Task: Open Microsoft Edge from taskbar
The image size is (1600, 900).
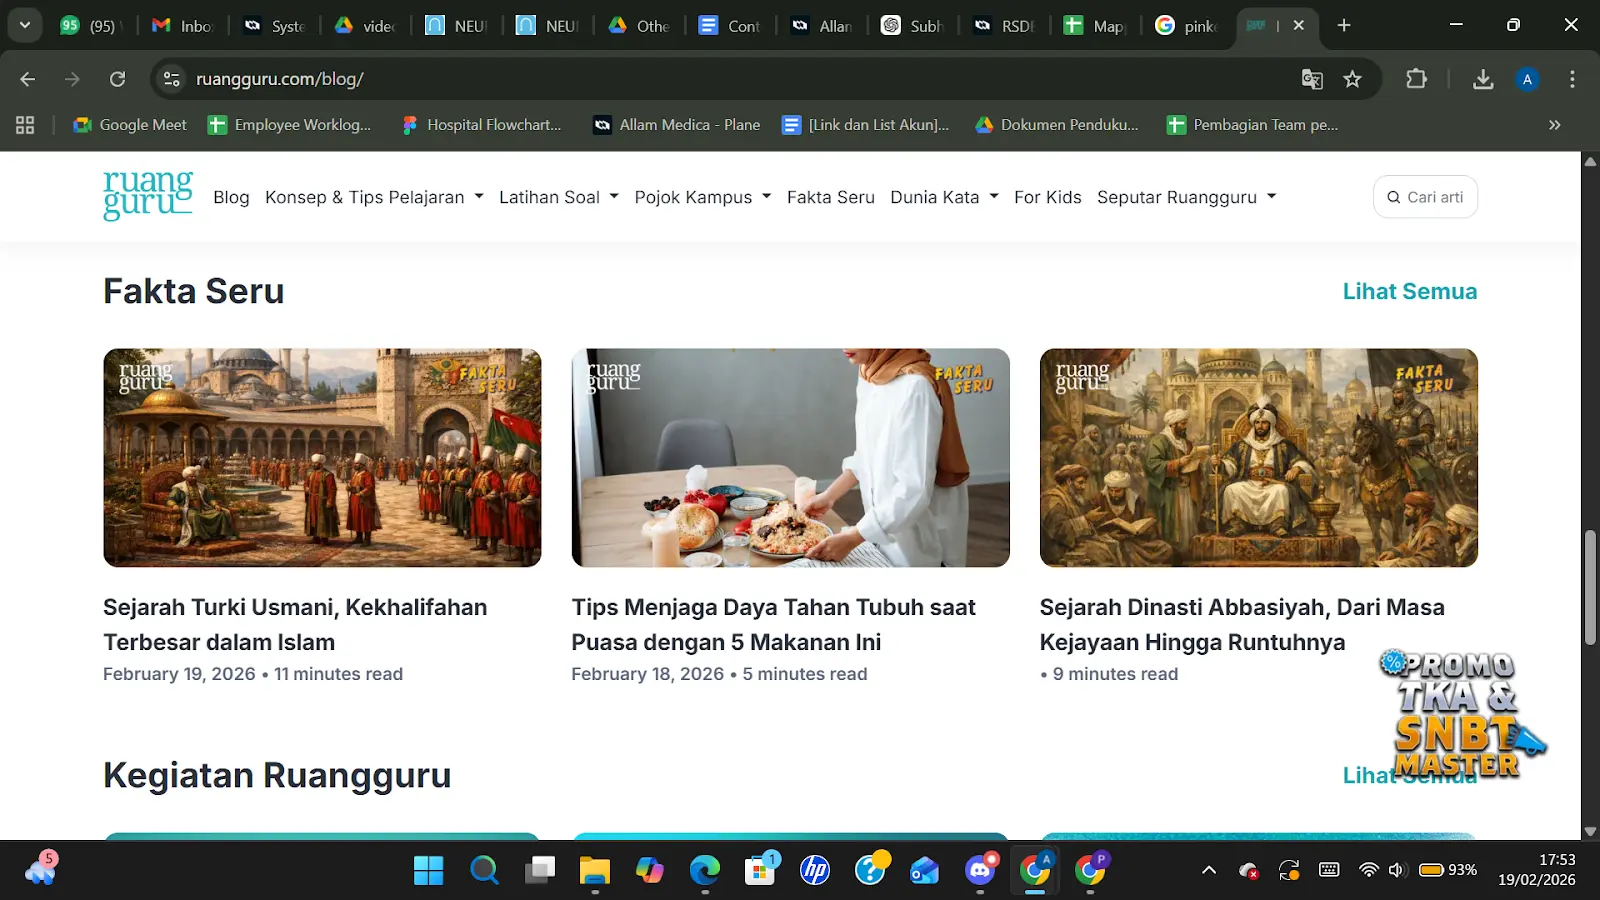Action: (x=705, y=870)
